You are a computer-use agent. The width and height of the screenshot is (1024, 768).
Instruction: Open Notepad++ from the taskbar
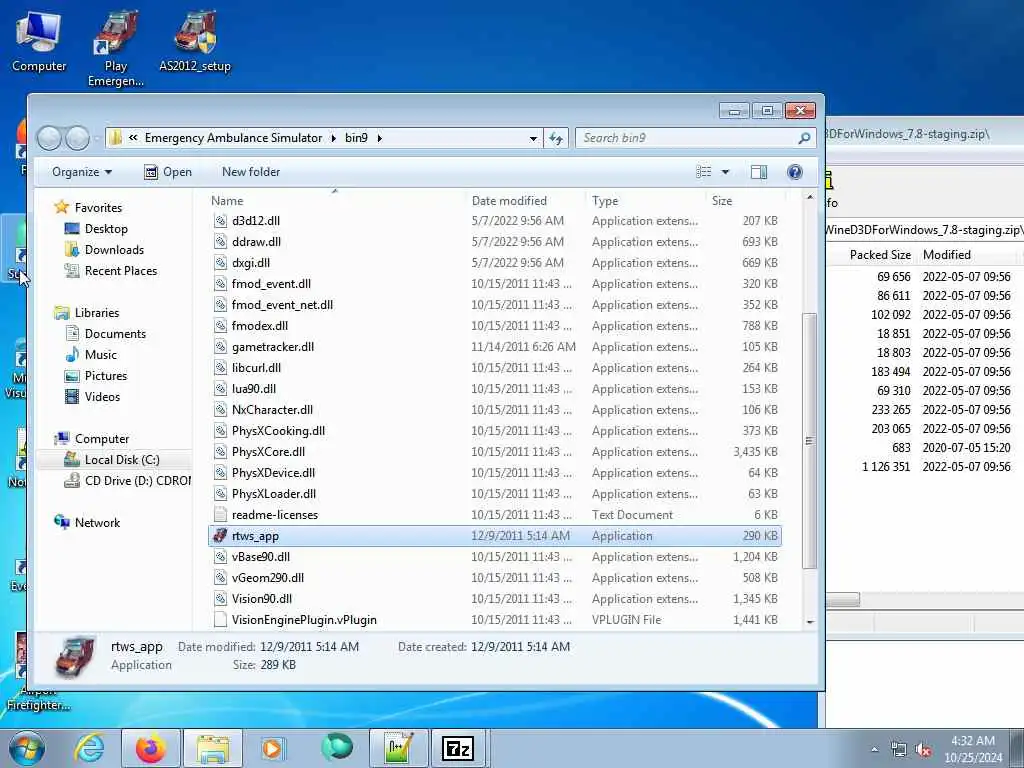(x=399, y=748)
